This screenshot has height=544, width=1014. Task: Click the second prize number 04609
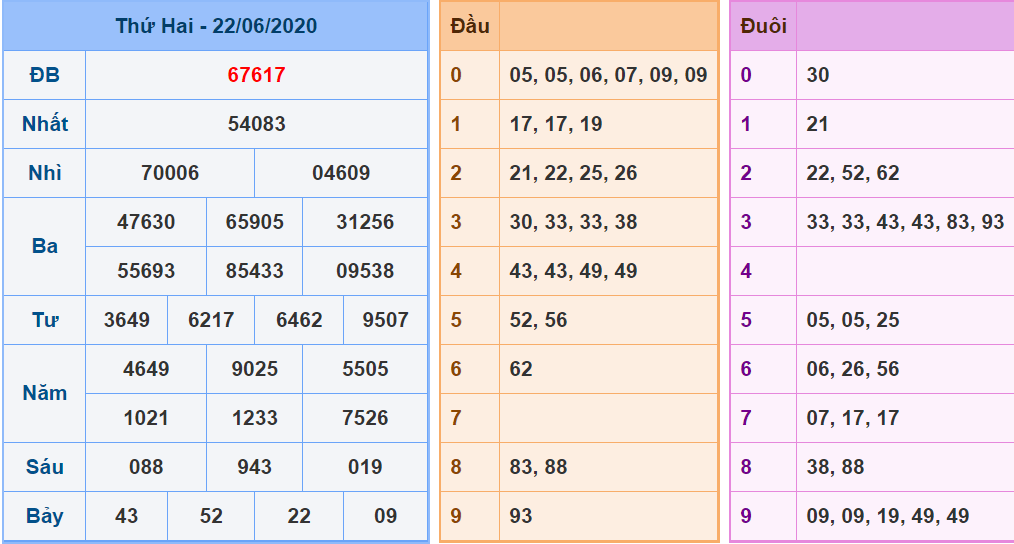pyautogui.click(x=341, y=173)
